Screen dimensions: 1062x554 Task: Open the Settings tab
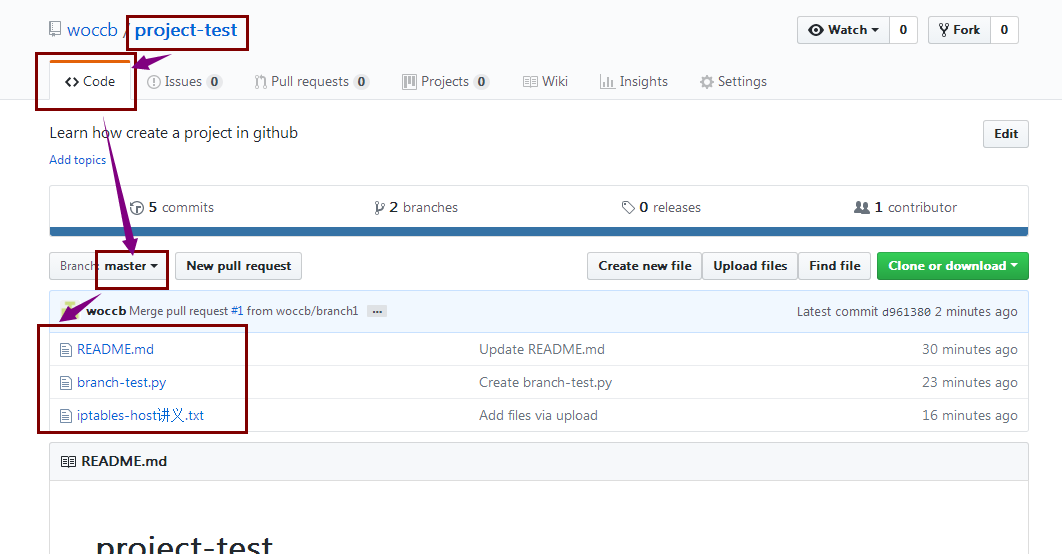734,81
